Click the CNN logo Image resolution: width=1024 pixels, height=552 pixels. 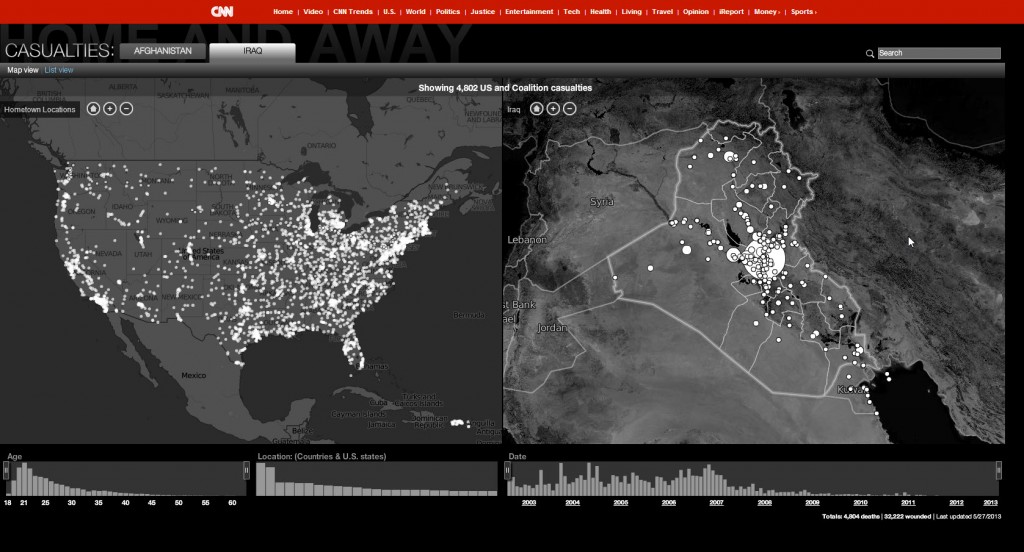pos(221,12)
